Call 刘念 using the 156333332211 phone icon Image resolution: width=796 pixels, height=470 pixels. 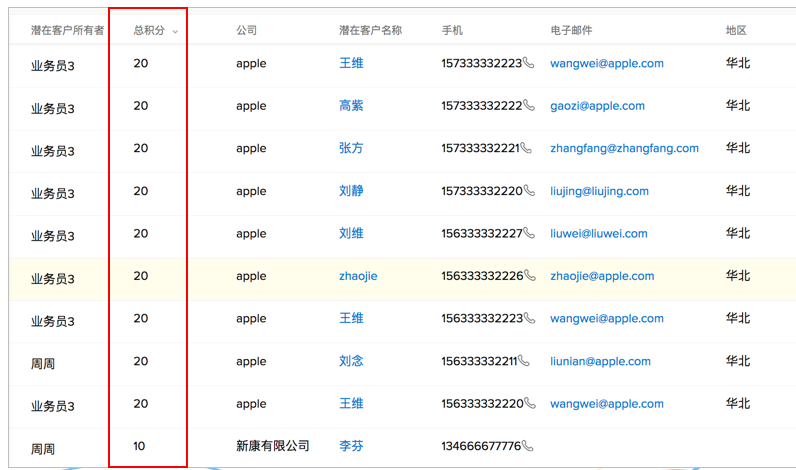[x=523, y=361]
